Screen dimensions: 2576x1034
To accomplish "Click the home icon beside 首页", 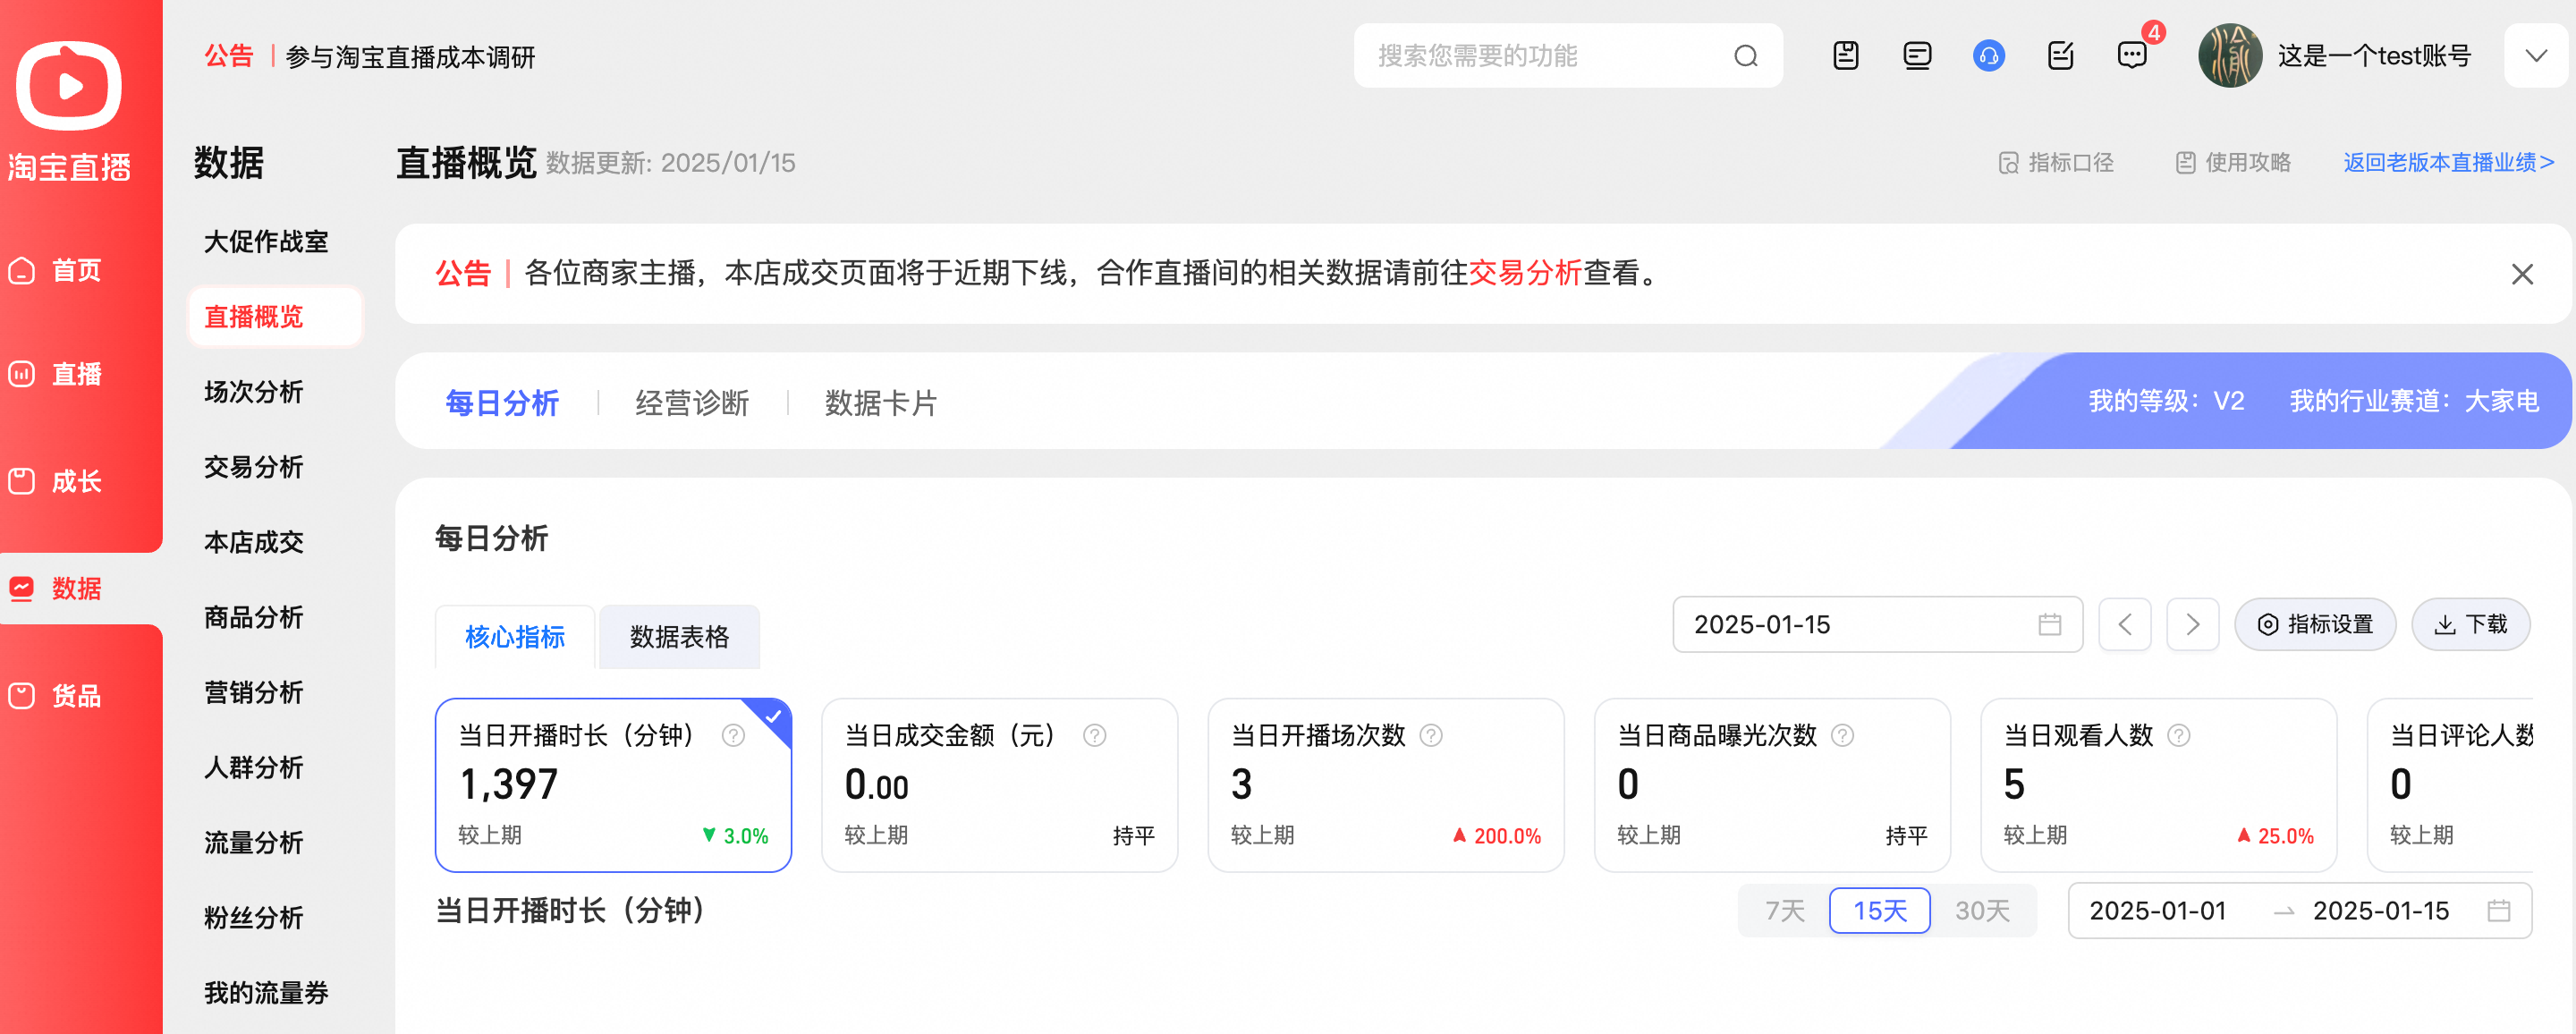I will (x=22, y=271).
